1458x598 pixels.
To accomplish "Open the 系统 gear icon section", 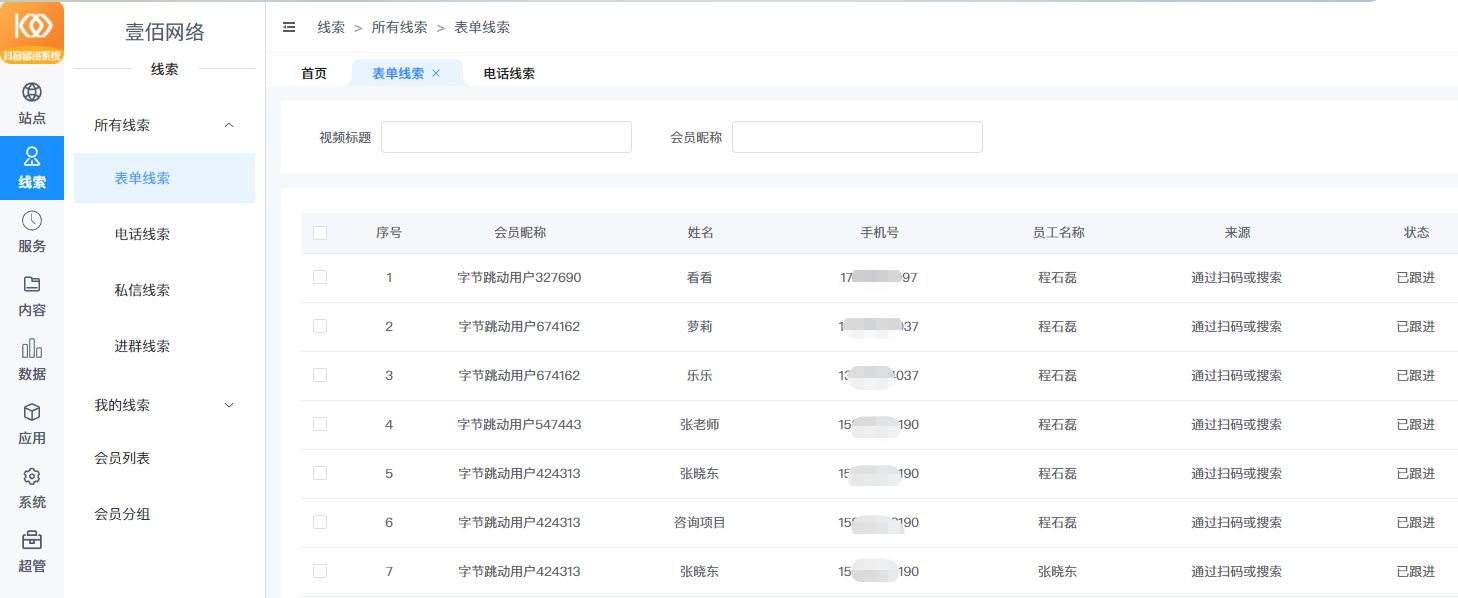I will [x=32, y=488].
